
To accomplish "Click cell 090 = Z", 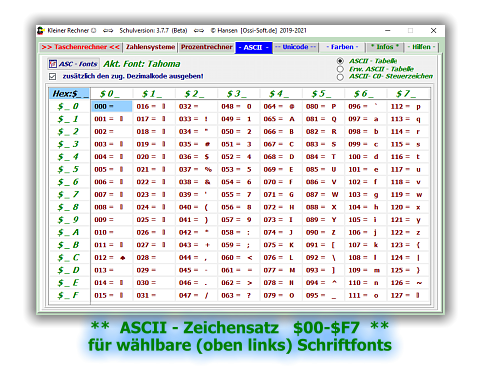I will pyautogui.click(x=323, y=232).
